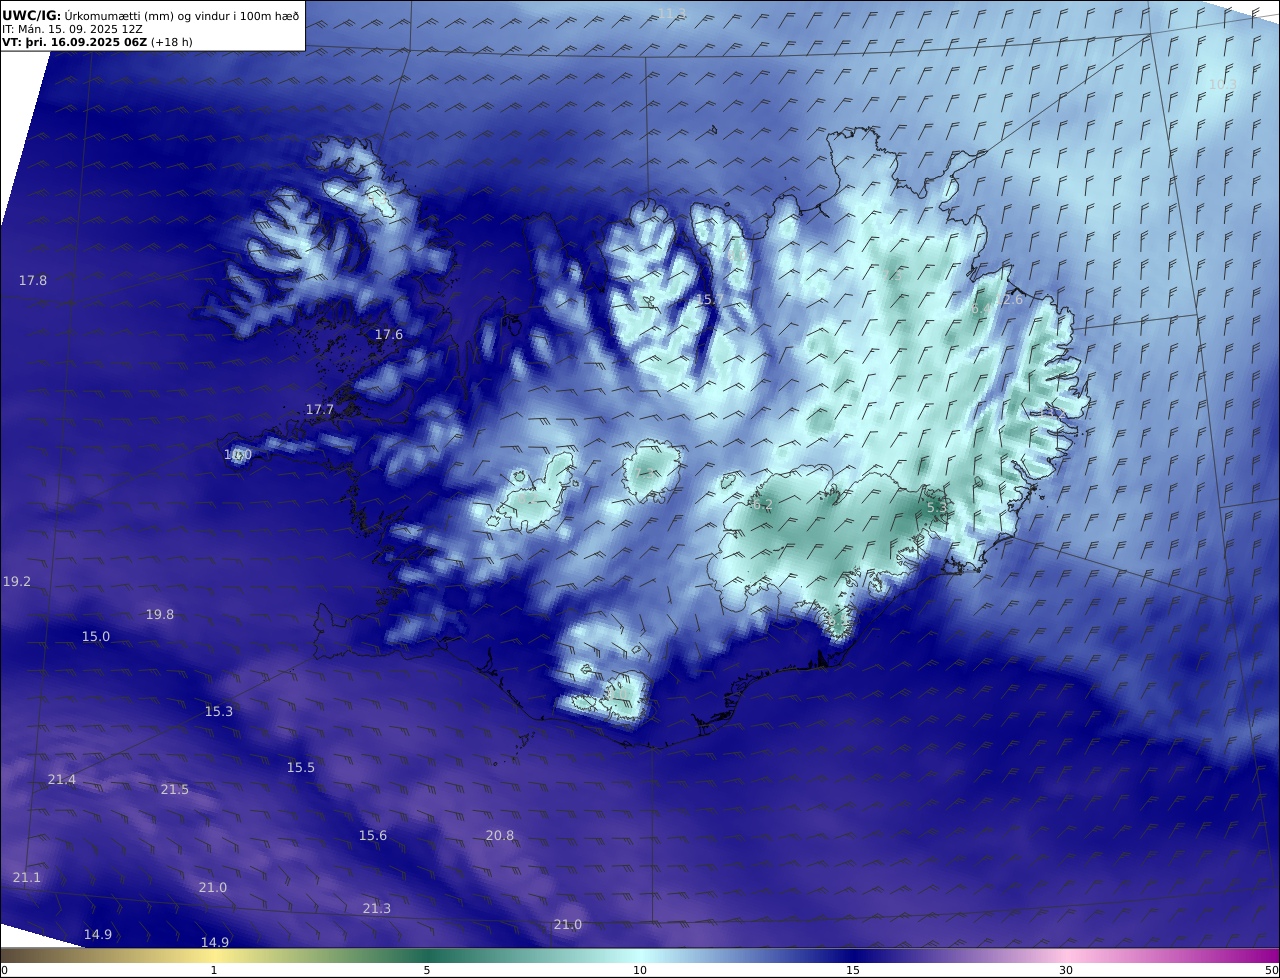This screenshot has width=1280, height=978.
Task: Click the map value 19.8
Action: (160, 615)
